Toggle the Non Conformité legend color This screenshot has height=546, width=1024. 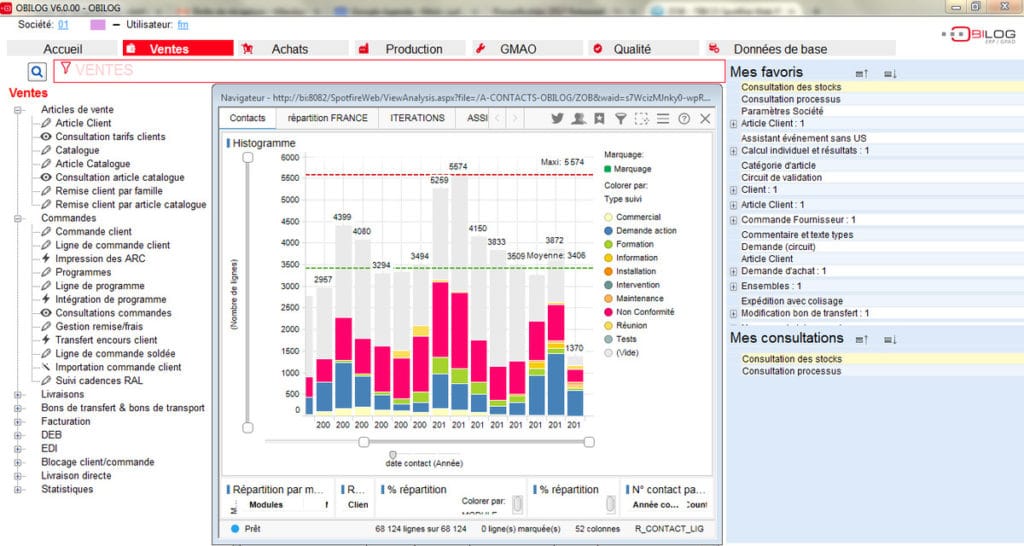pos(608,312)
